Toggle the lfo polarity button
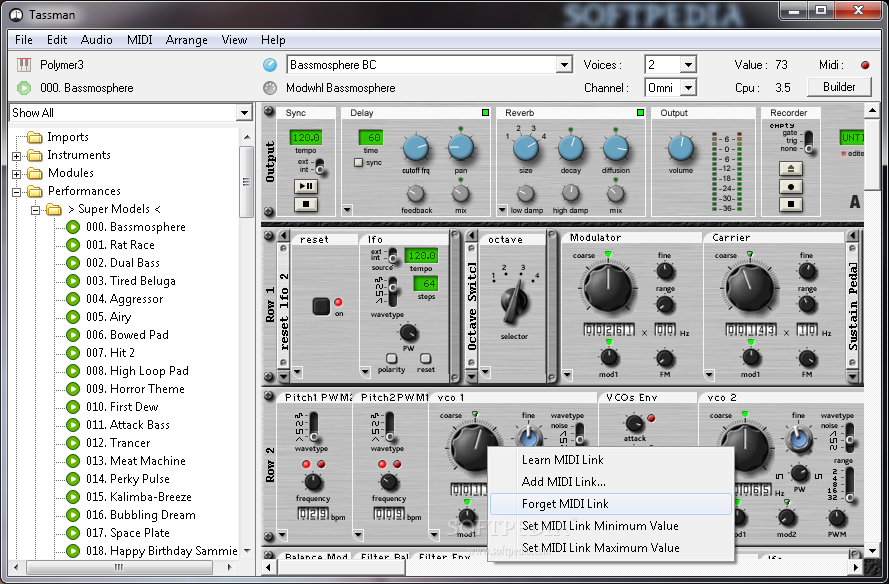The width and height of the screenshot is (889, 584). coord(391,358)
